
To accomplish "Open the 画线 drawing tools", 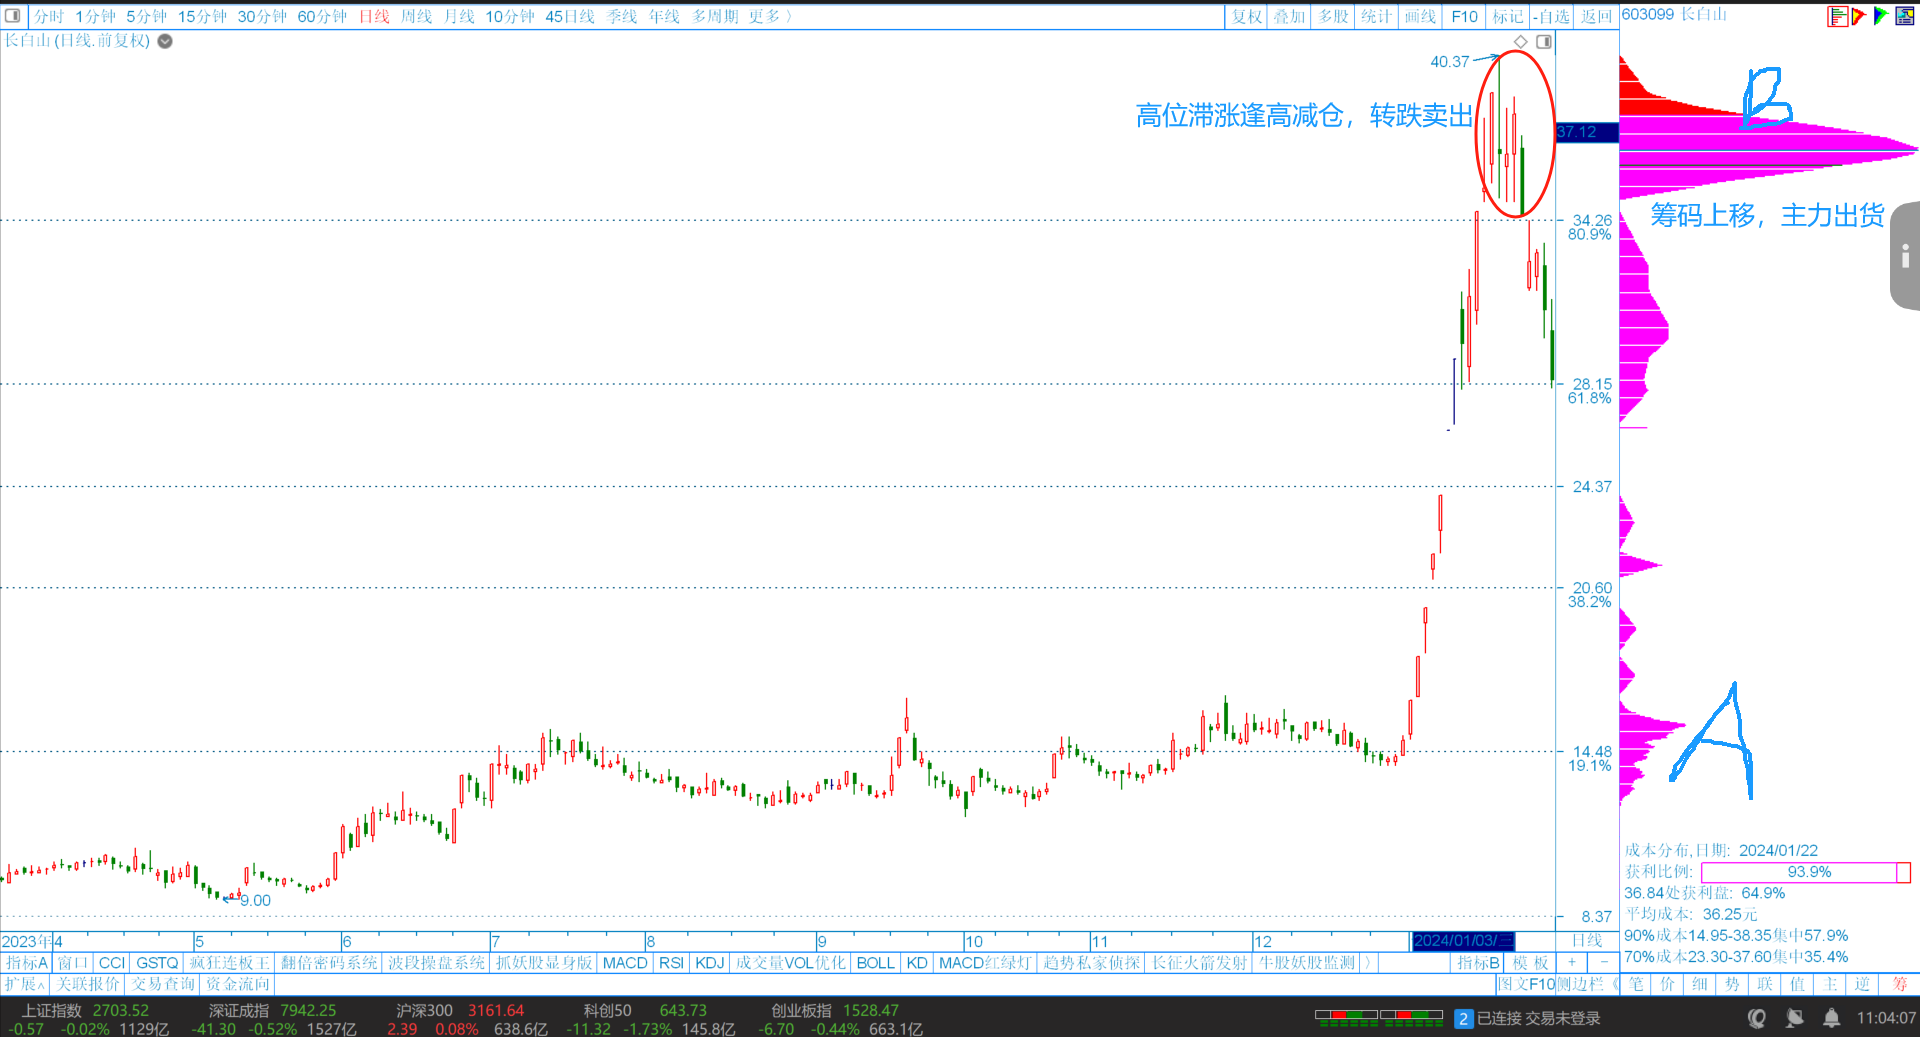I will coord(1420,16).
